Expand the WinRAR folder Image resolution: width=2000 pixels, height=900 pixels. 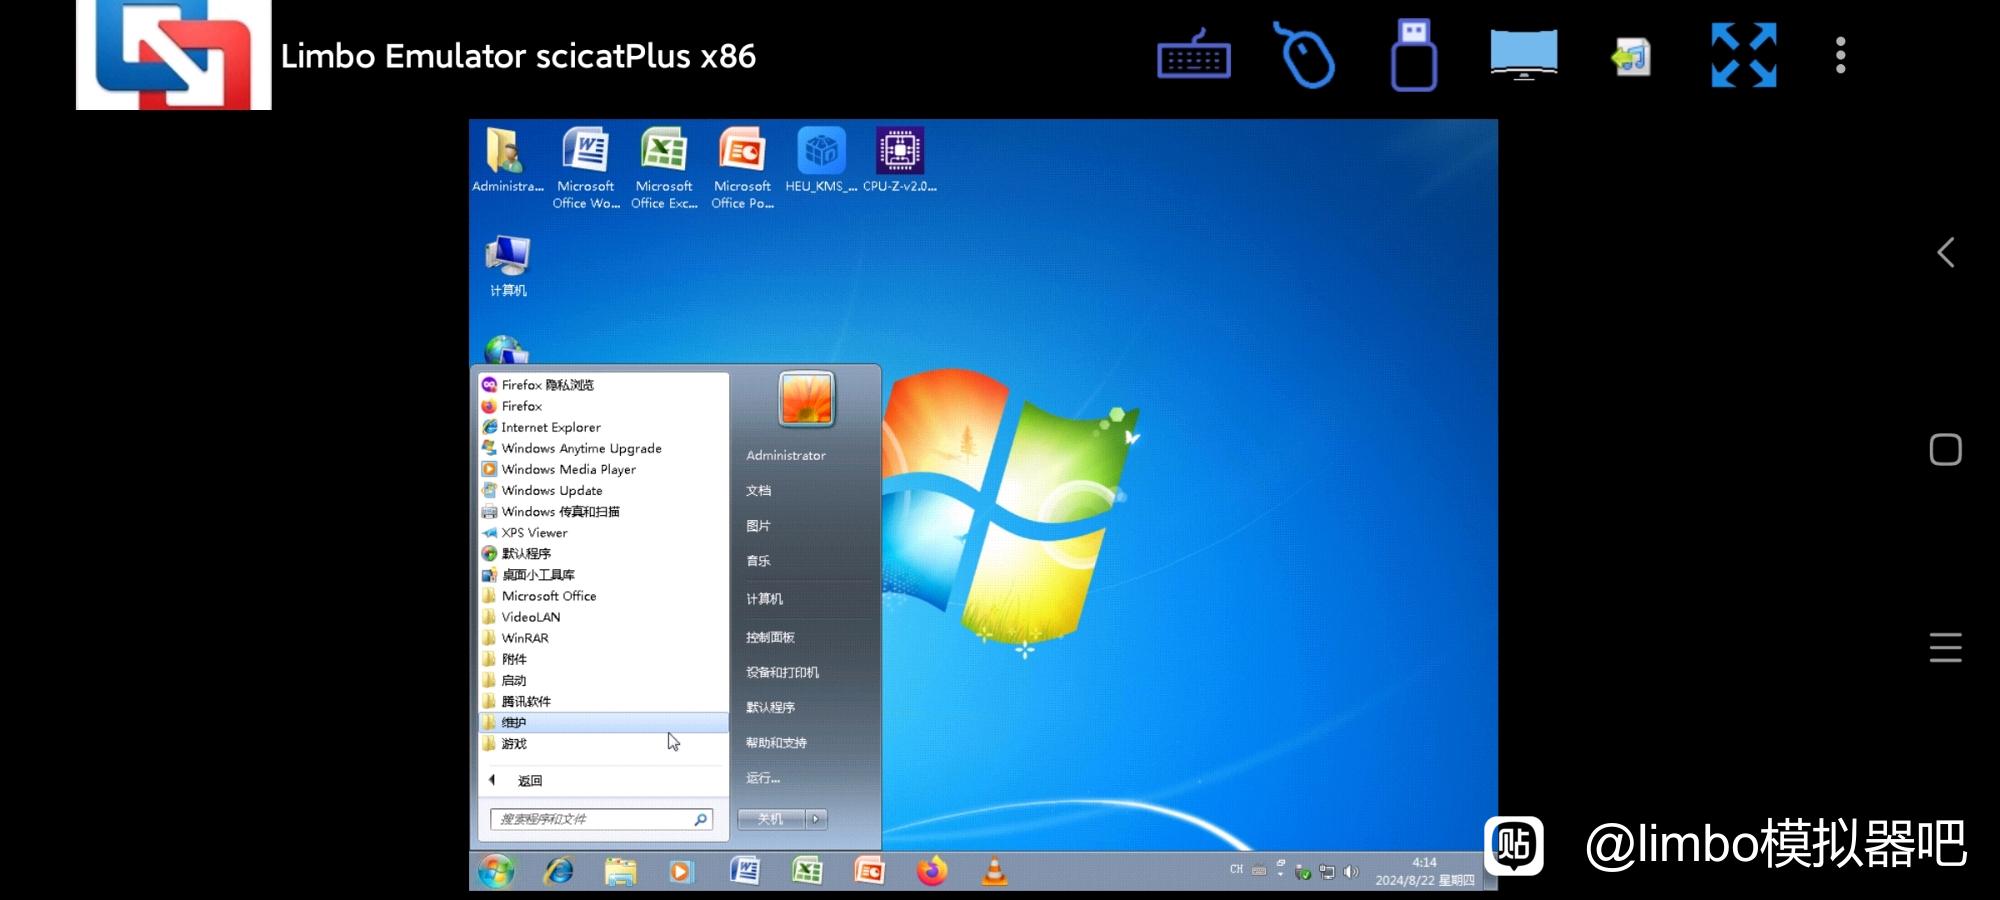pos(603,638)
